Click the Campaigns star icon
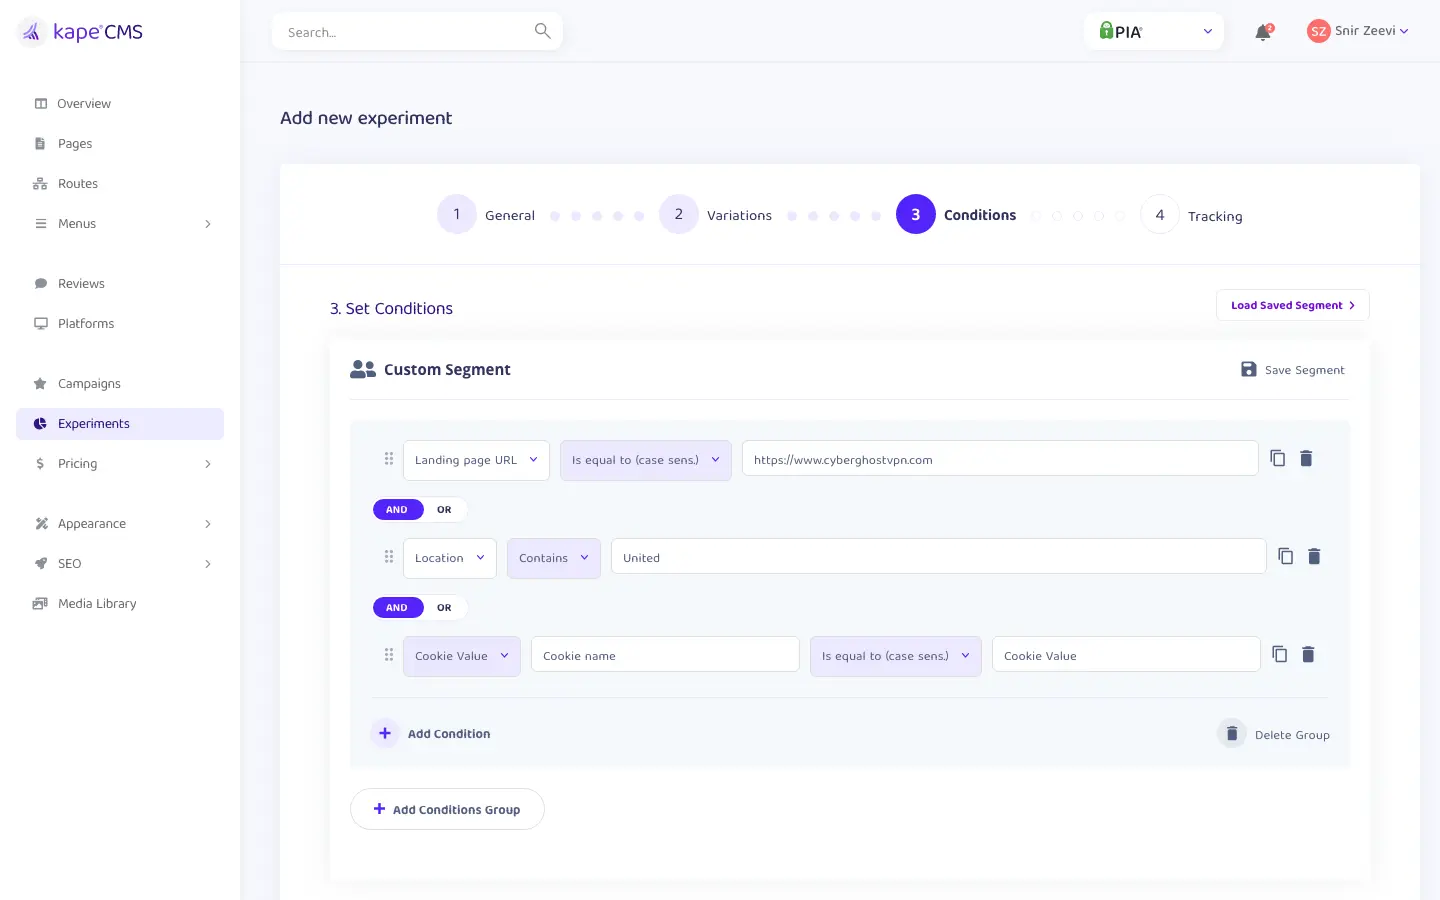Image resolution: width=1440 pixels, height=900 pixels. 40,383
